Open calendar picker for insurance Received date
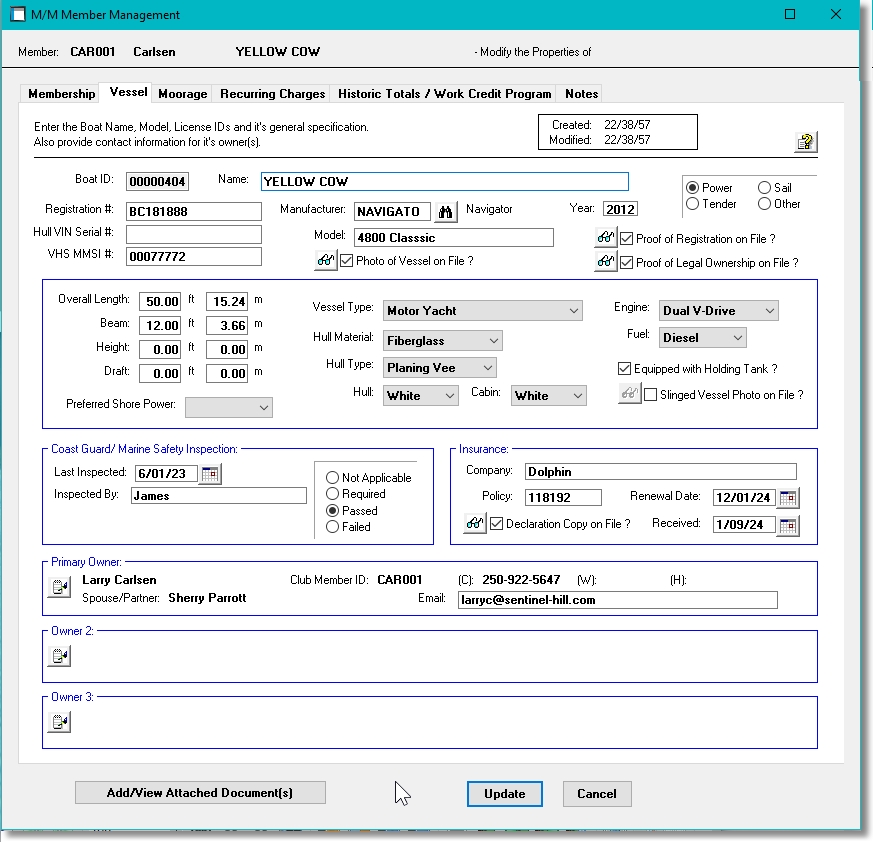This screenshot has height=842, width=873. tap(788, 525)
